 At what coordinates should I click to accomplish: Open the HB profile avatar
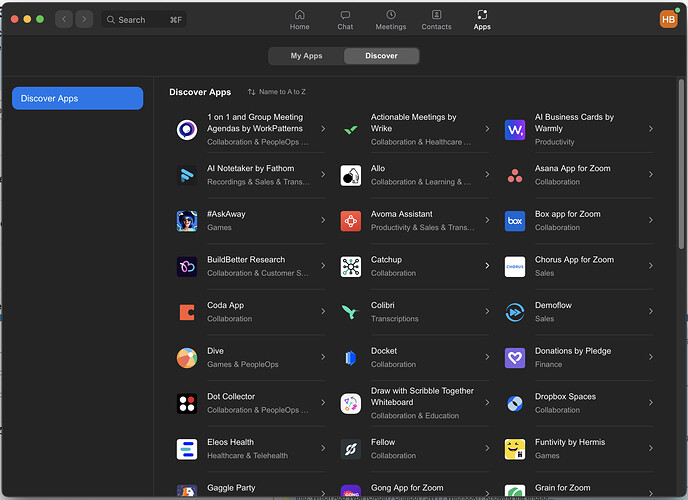pyautogui.click(x=668, y=19)
